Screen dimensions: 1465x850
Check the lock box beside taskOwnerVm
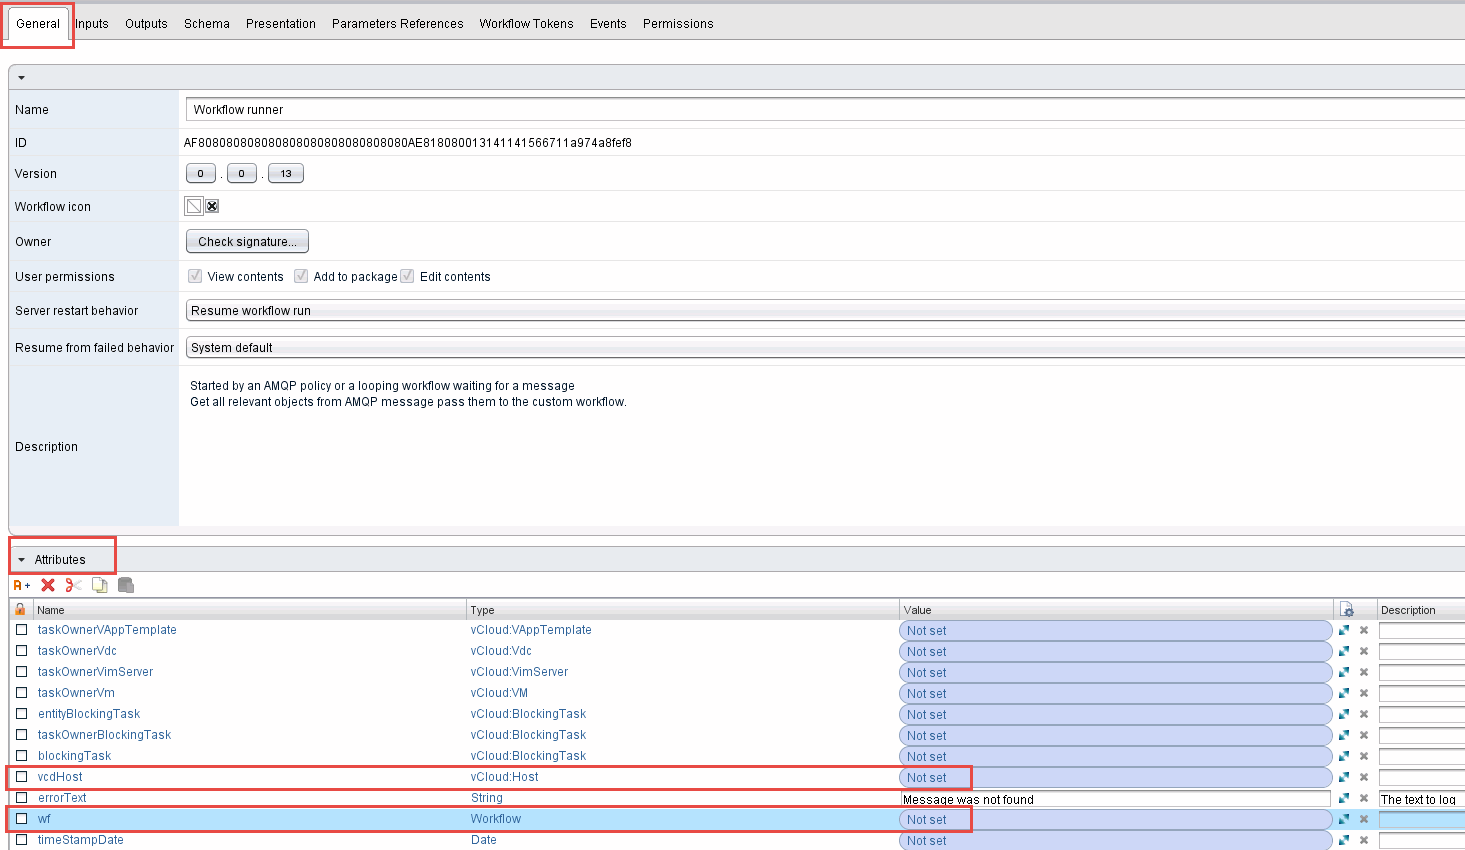click(x=21, y=692)
